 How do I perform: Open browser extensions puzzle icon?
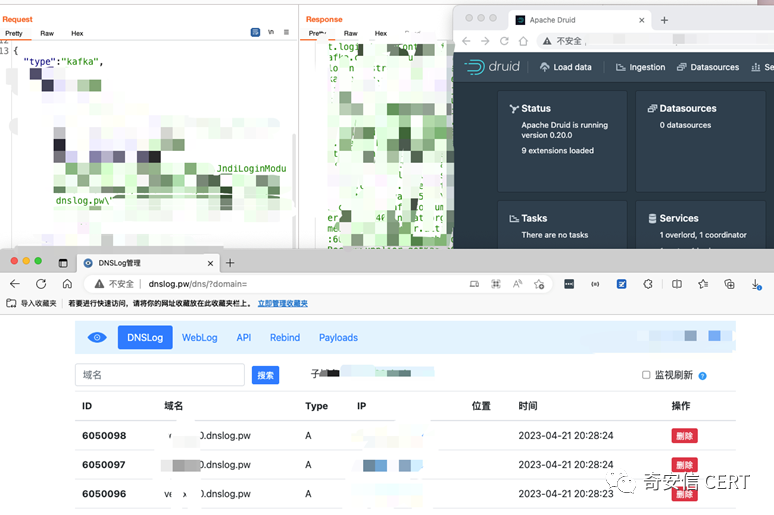648,284
